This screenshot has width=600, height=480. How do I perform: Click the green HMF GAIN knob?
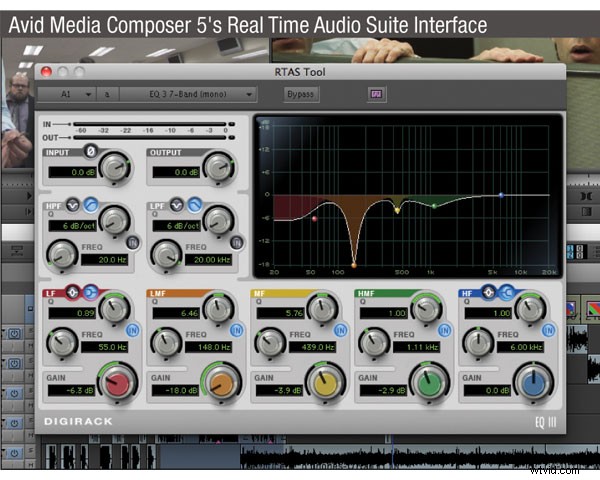[430, 383]
